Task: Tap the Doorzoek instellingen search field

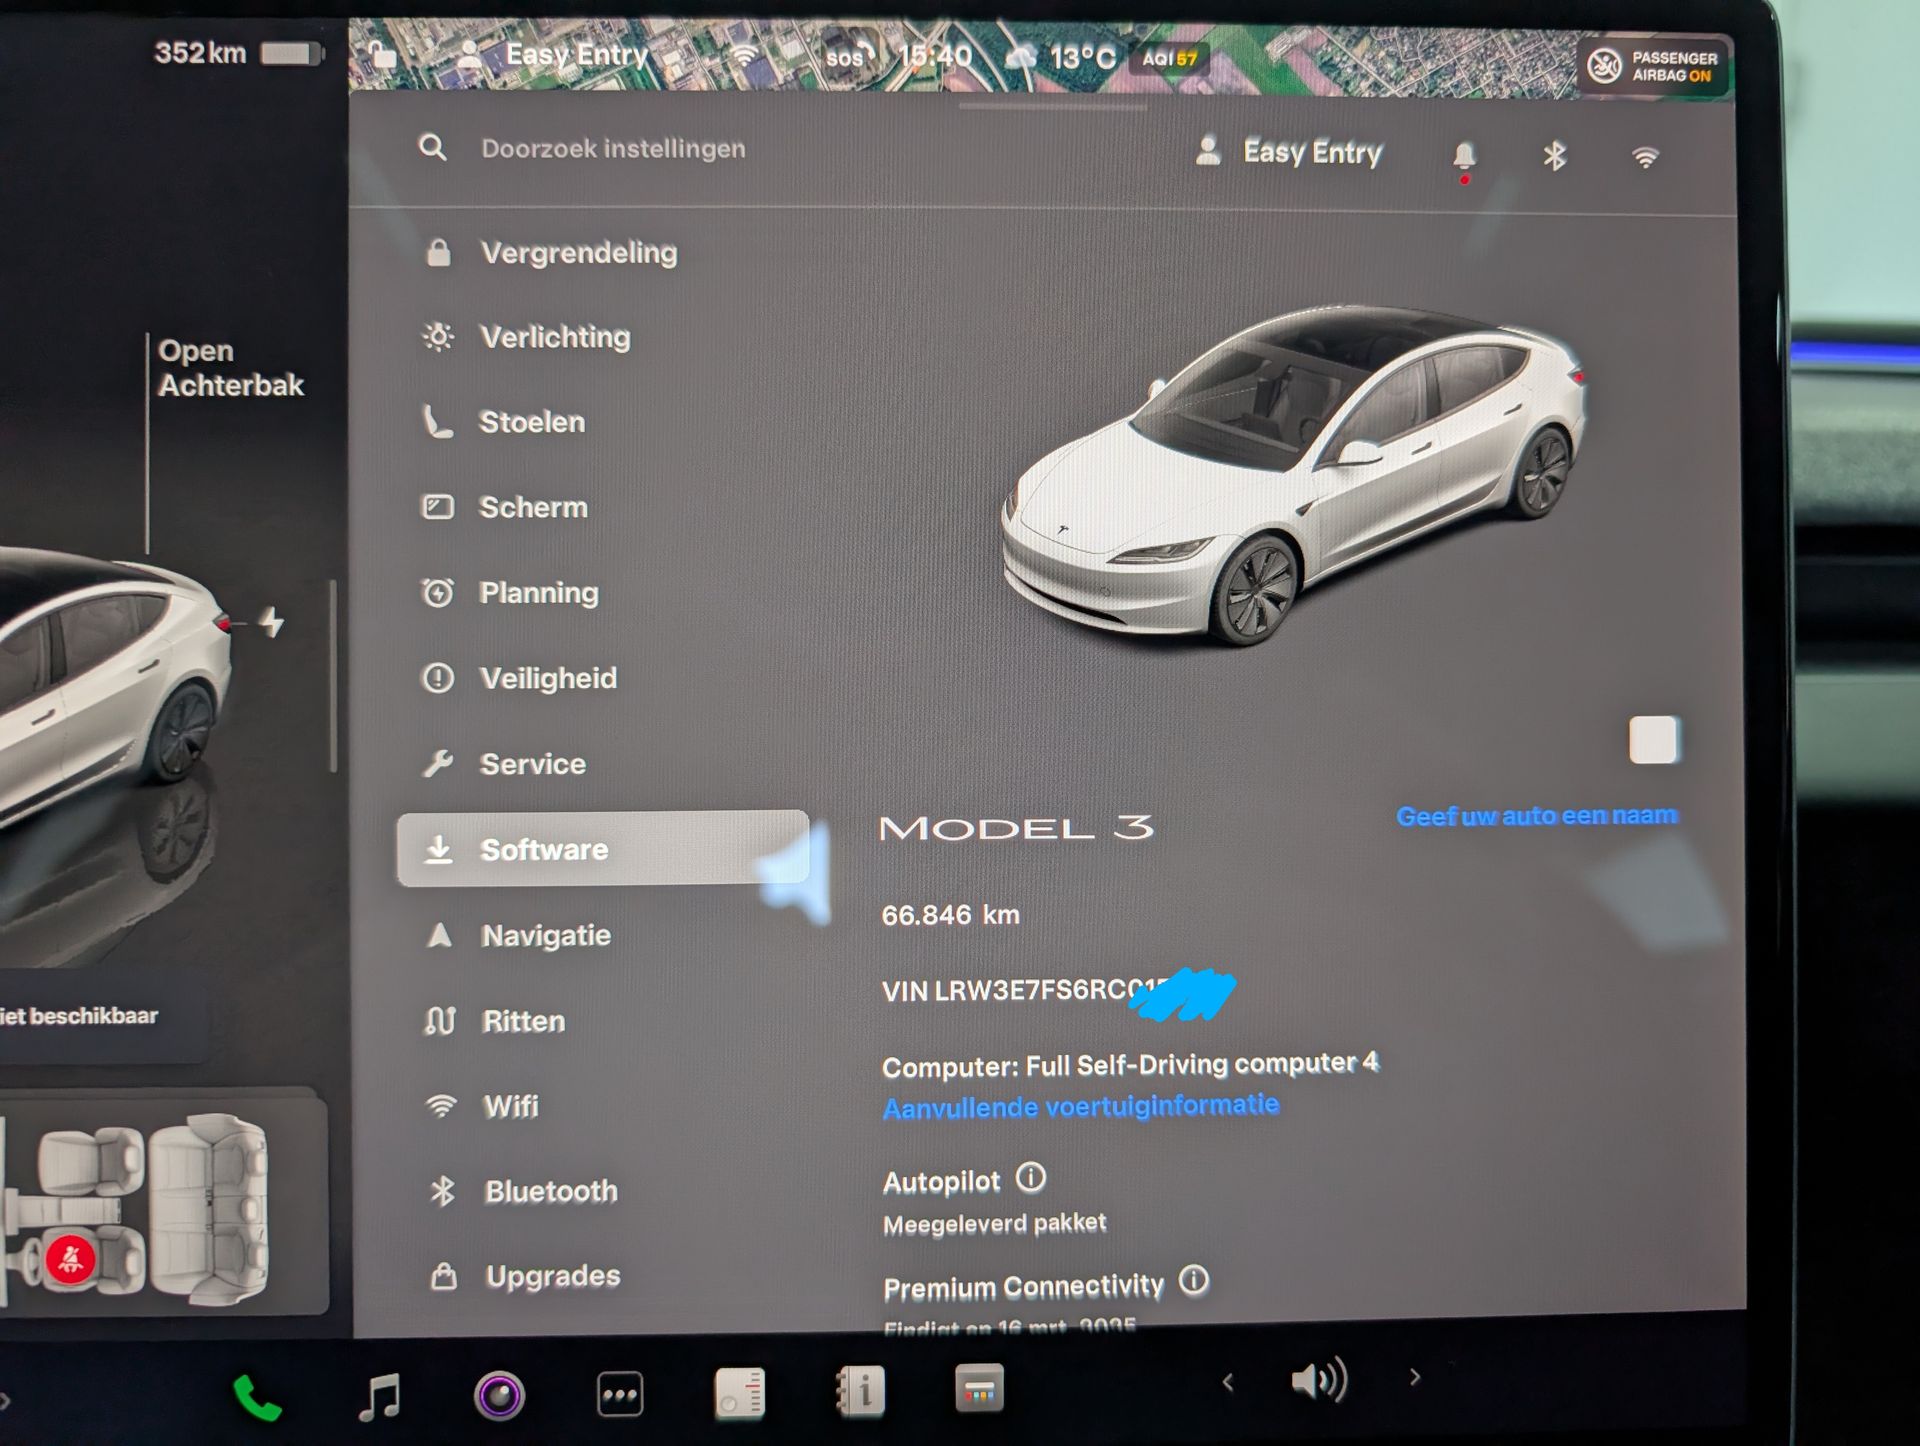Action: point(613,149)
